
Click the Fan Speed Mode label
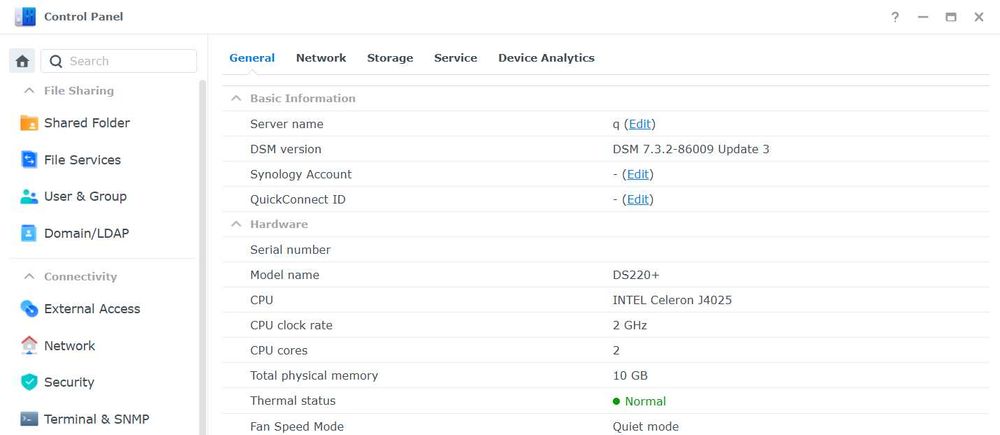pyautogui.click(x=297, y=427)
